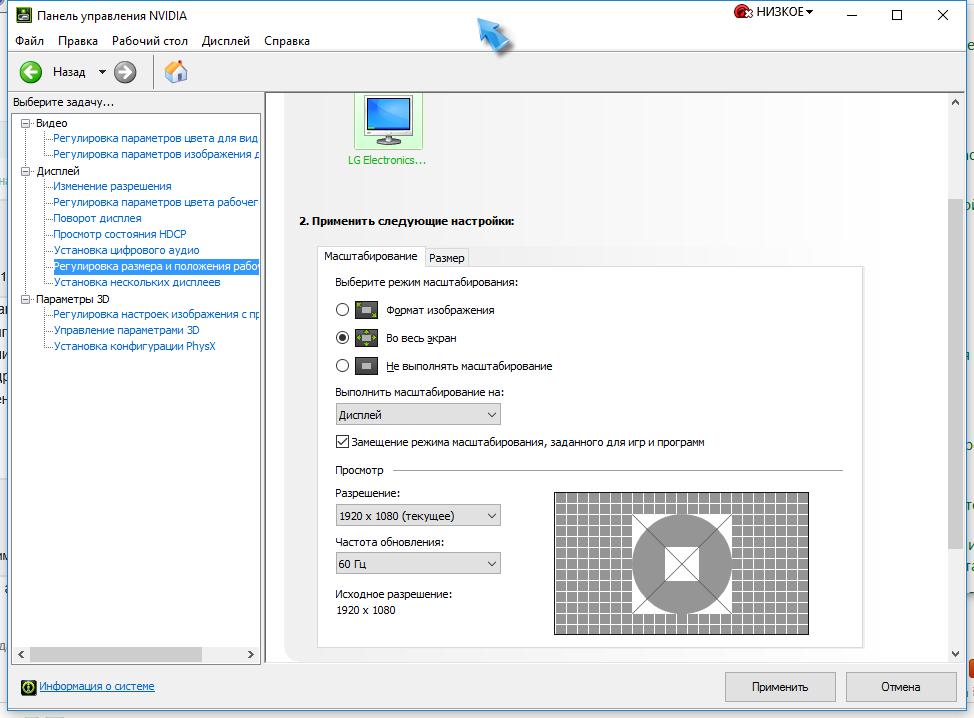This screenshot has width=974, height=718.
Task: Collapse the 'Параметры 3D' tree node
Action: 26,299
